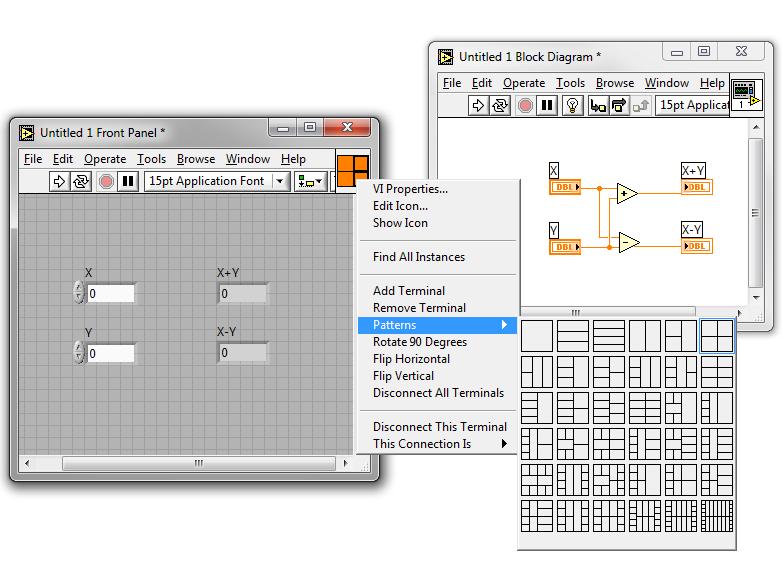Click the Run arrow in Block Diagram toolbar
The image size is (782, 562).
point(478,105)
